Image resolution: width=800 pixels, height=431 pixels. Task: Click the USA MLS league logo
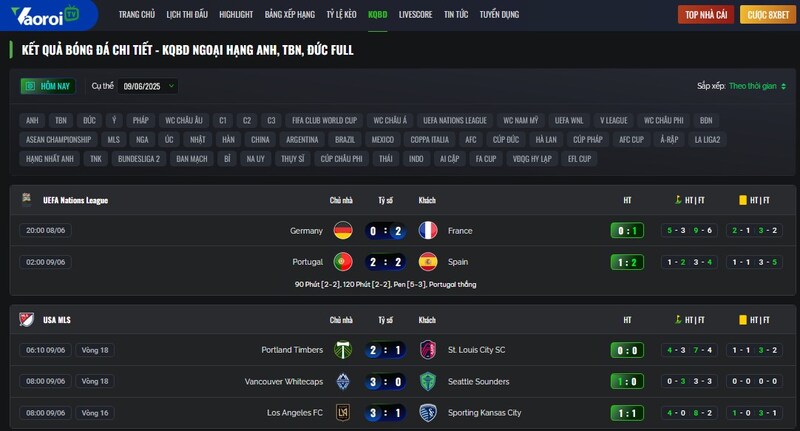pos(27,320)
